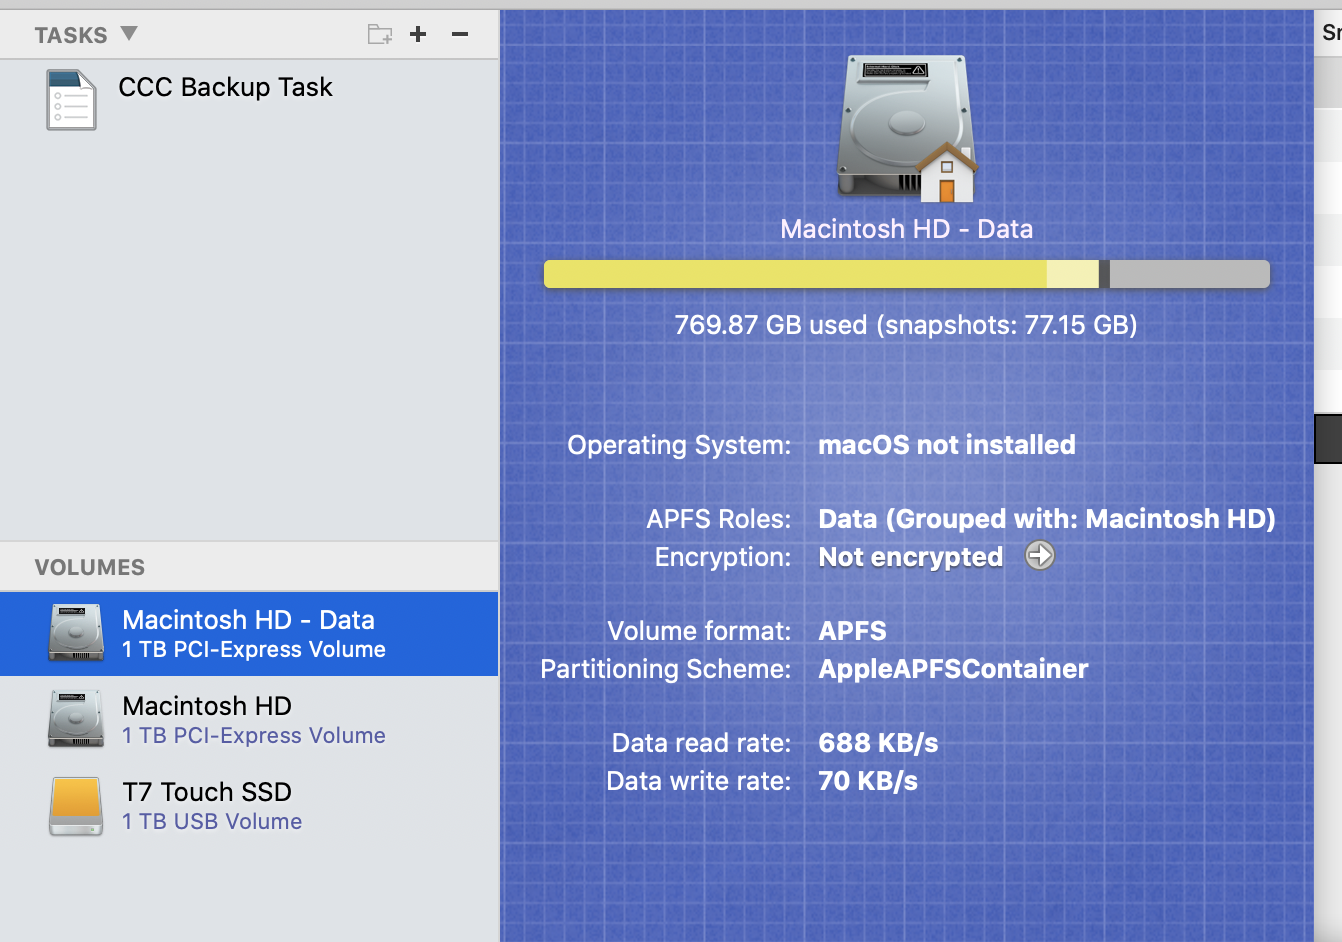
Task: Click the snapshots light-yellow usage segment
Action: (x=1073, y=274)
